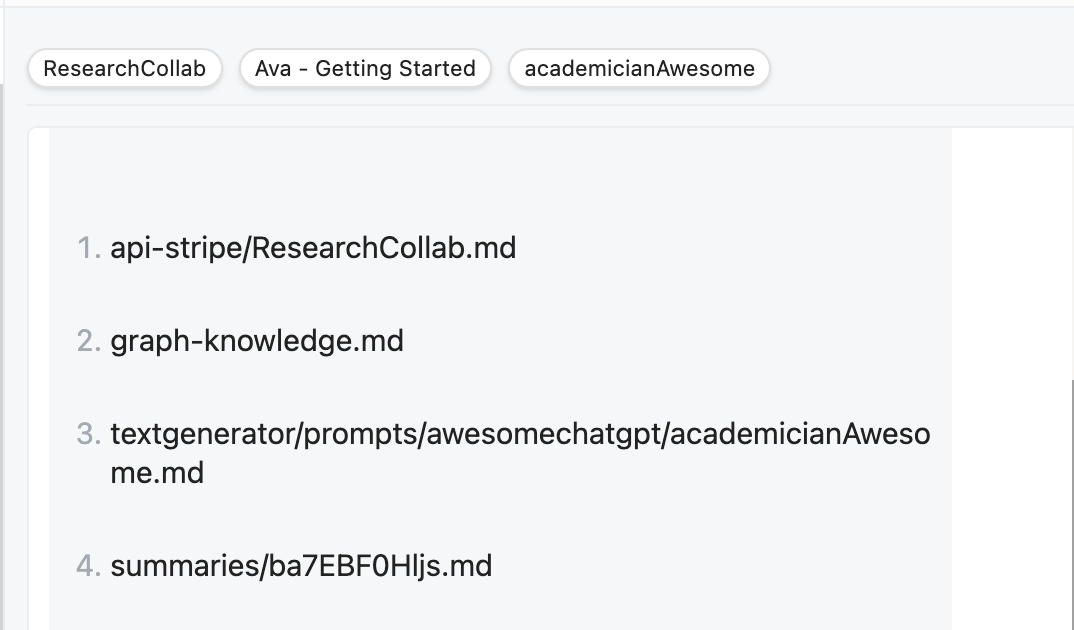Open summaries/ba7EBF0Hljs.md file
Screen dimensions: 1074x630
[303, 565]
